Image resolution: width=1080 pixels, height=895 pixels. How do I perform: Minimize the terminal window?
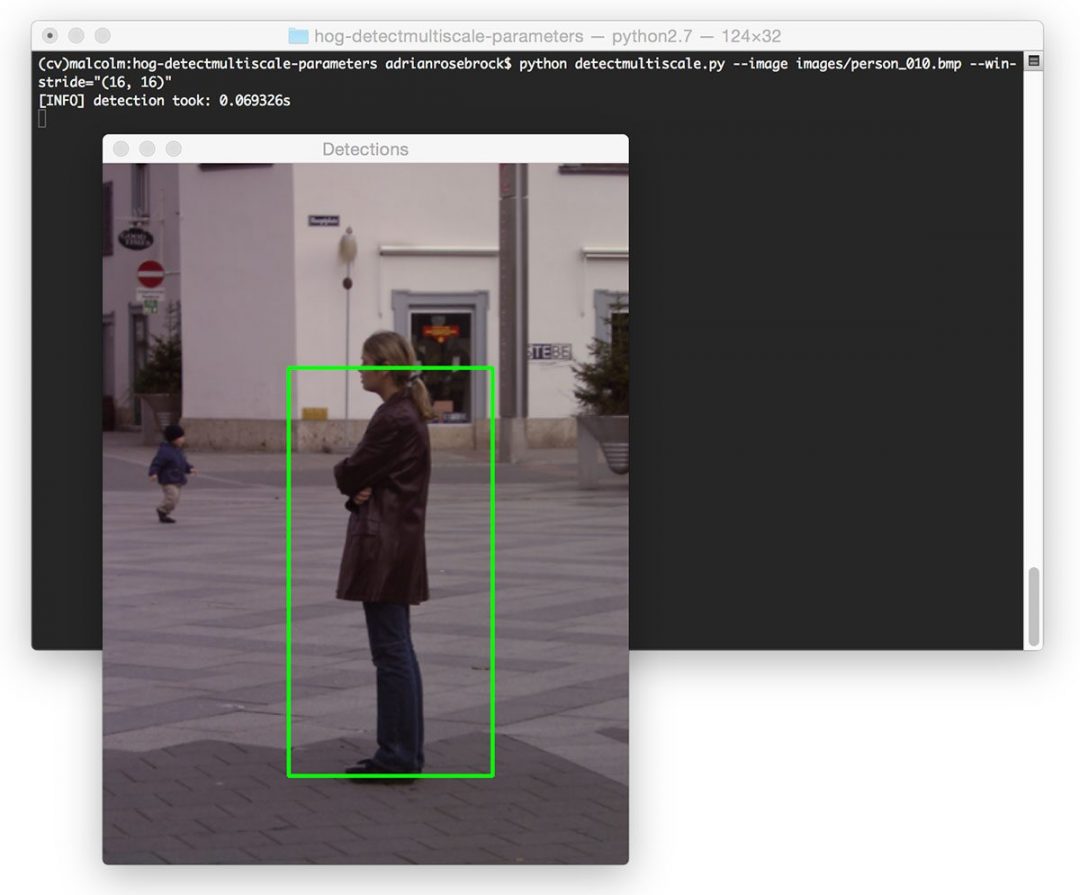coord(76,35)
